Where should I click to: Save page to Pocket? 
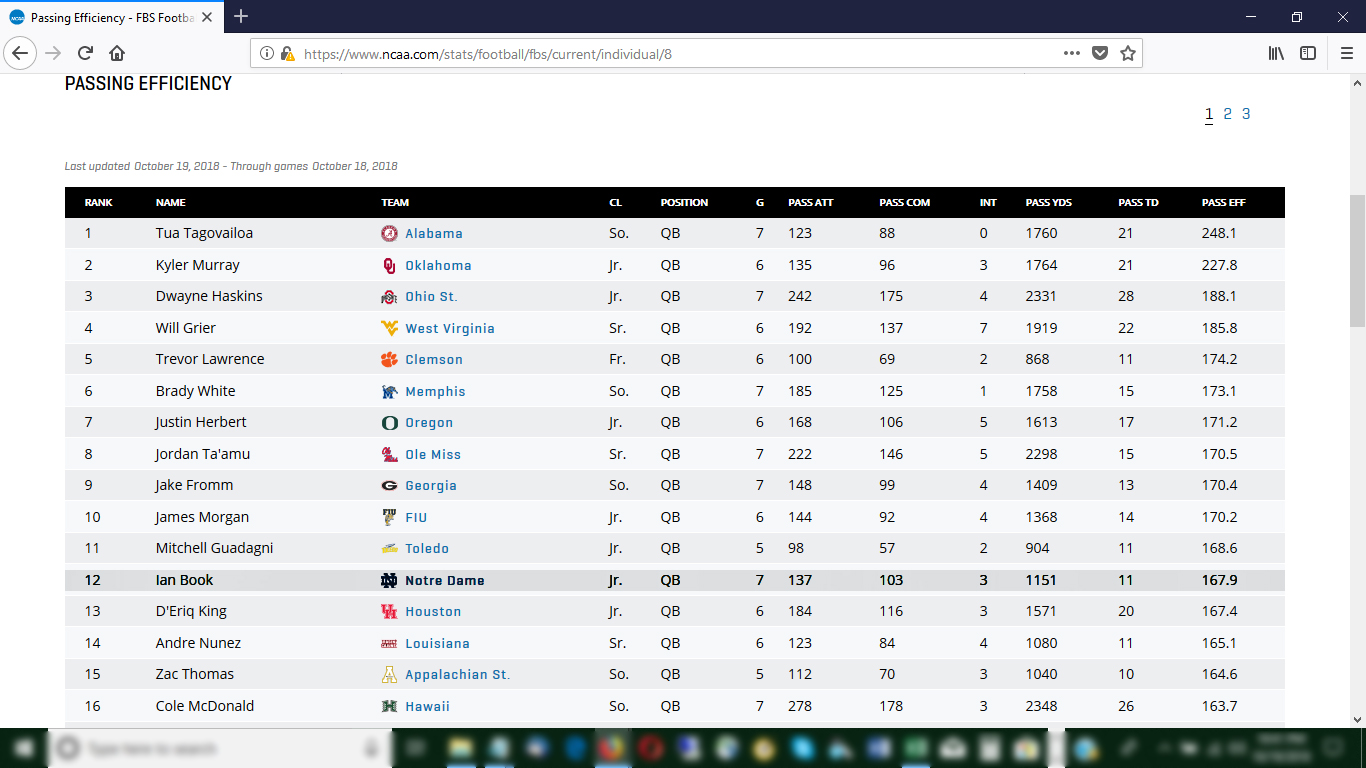click(1100, 54)
